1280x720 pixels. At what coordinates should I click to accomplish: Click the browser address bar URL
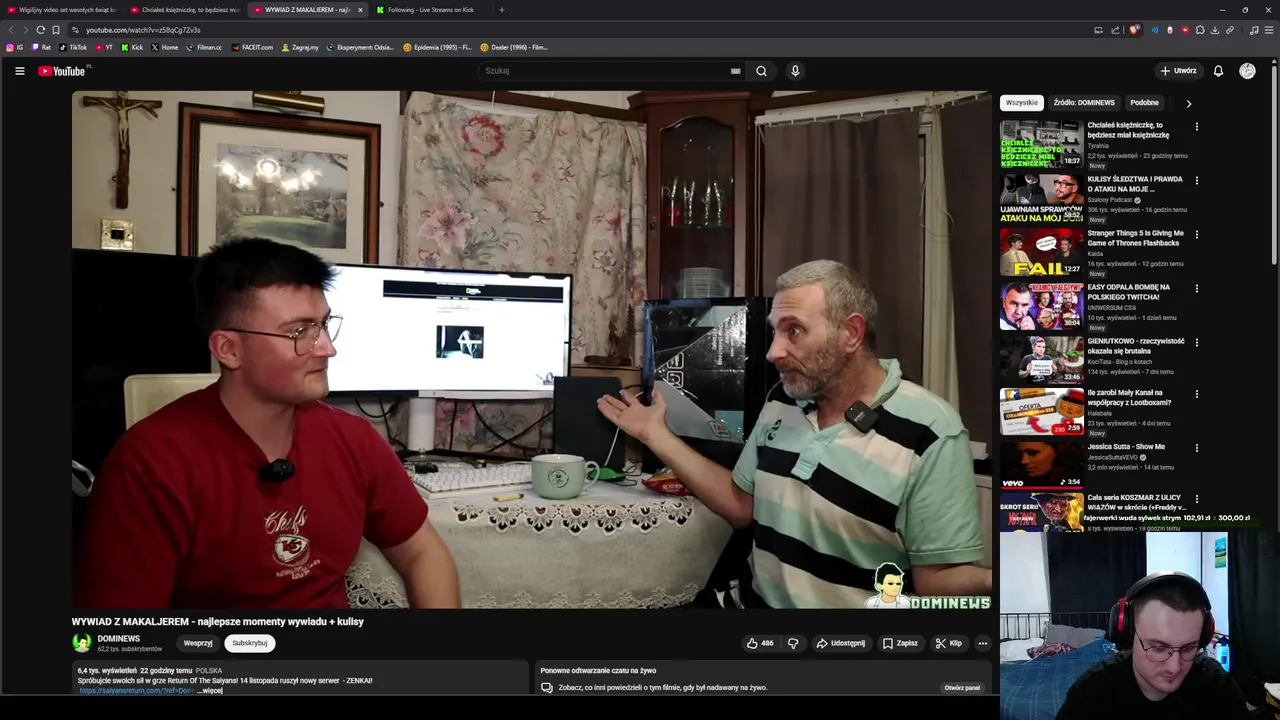point(143,30)
